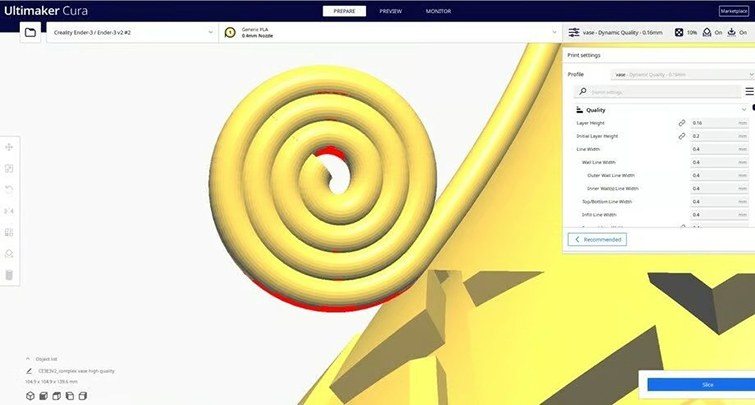Go back to Recommended settings
This screenshot has height=405, width=755.
click(597, 239)
